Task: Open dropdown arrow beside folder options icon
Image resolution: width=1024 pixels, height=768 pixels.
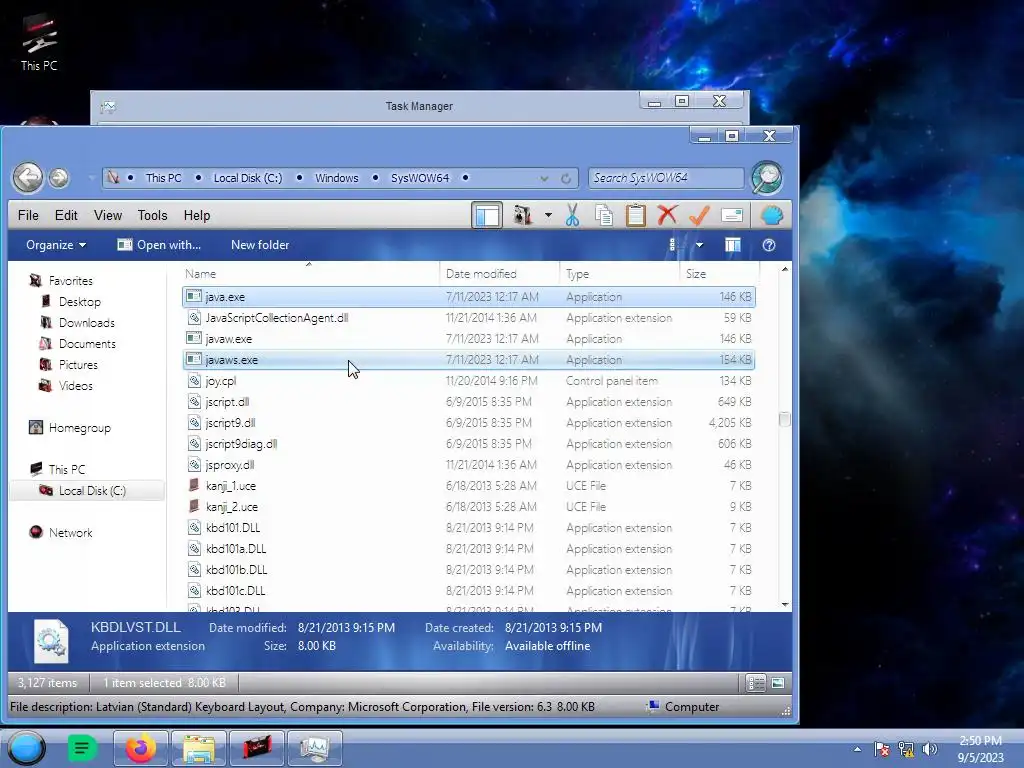Action: click(548, 215)
